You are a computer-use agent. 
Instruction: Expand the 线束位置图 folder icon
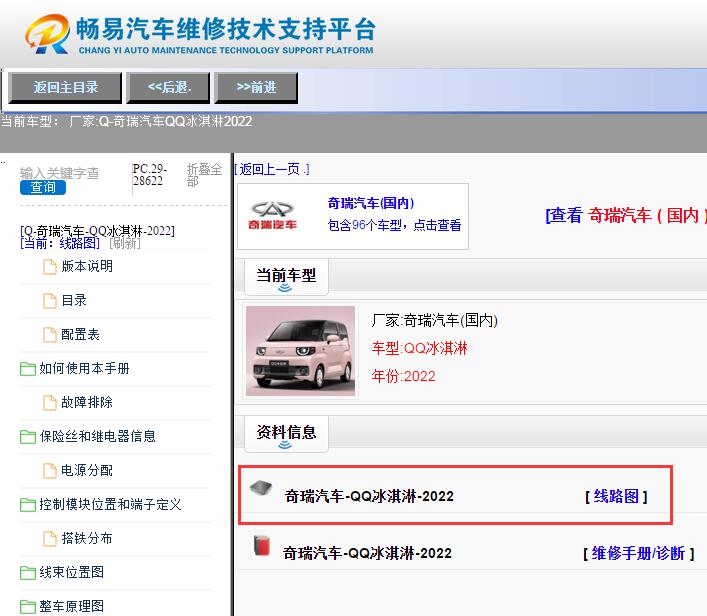tap(28, 573)
